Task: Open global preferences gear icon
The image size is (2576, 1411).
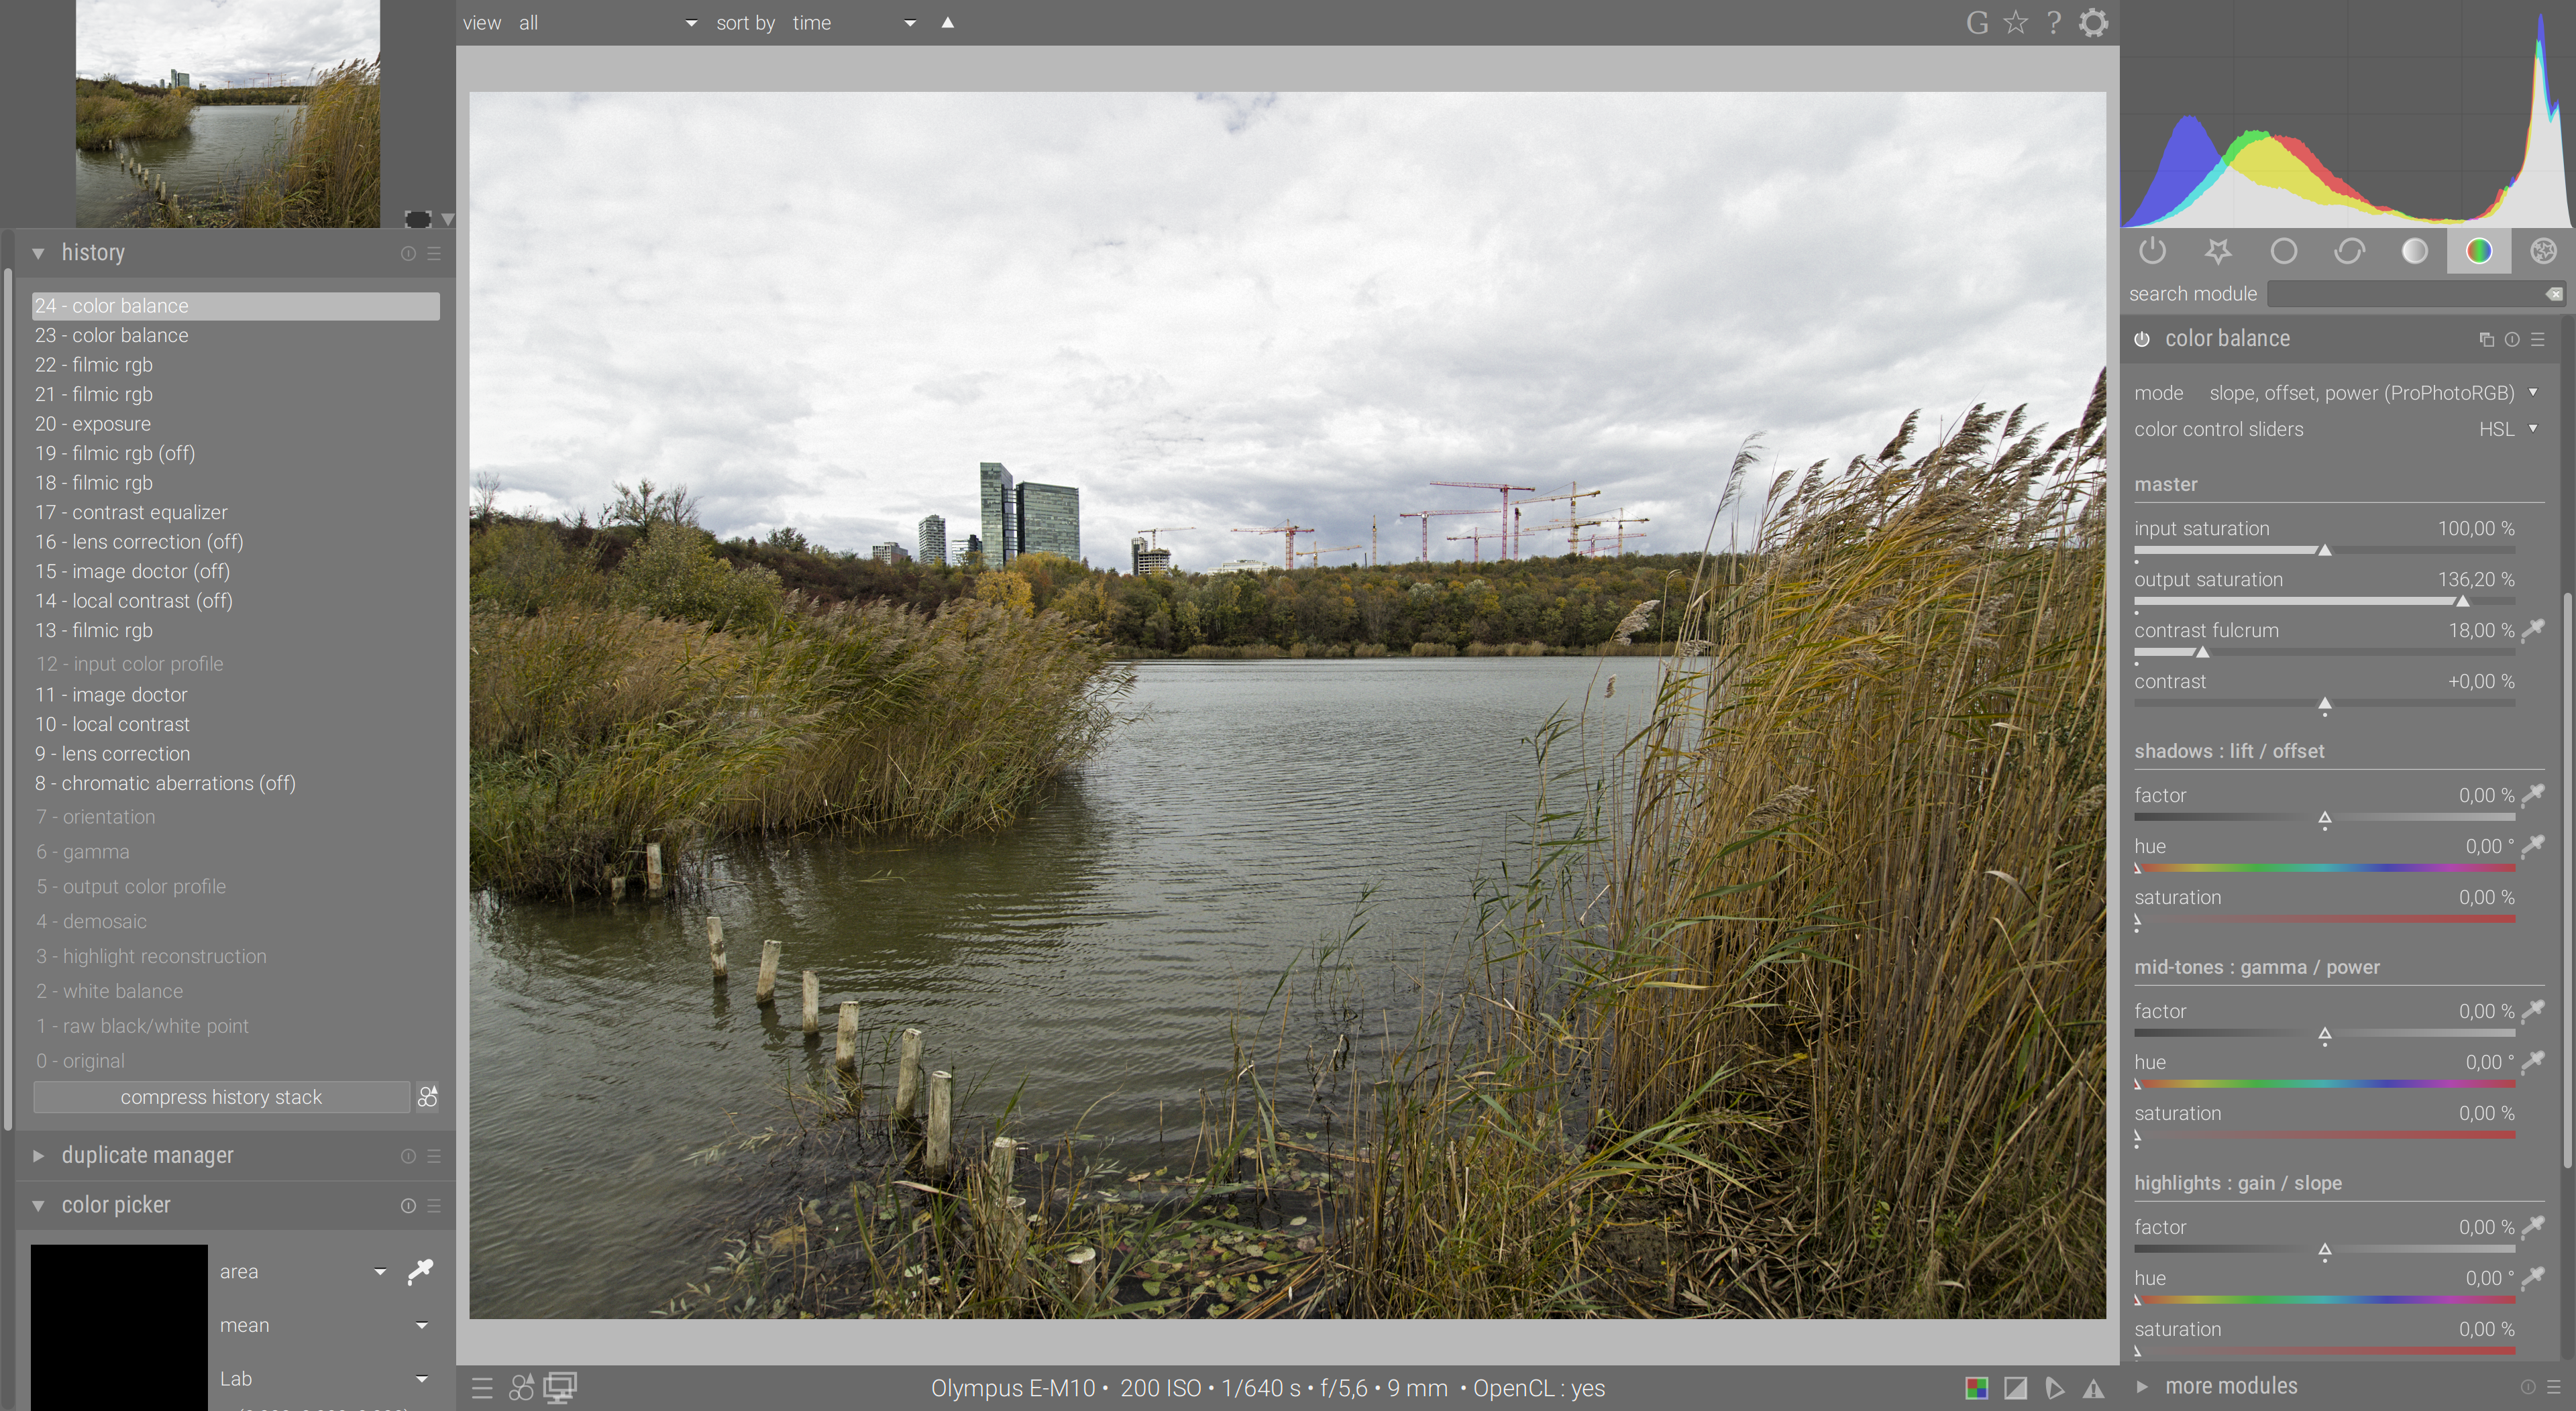Action: 2093,22
